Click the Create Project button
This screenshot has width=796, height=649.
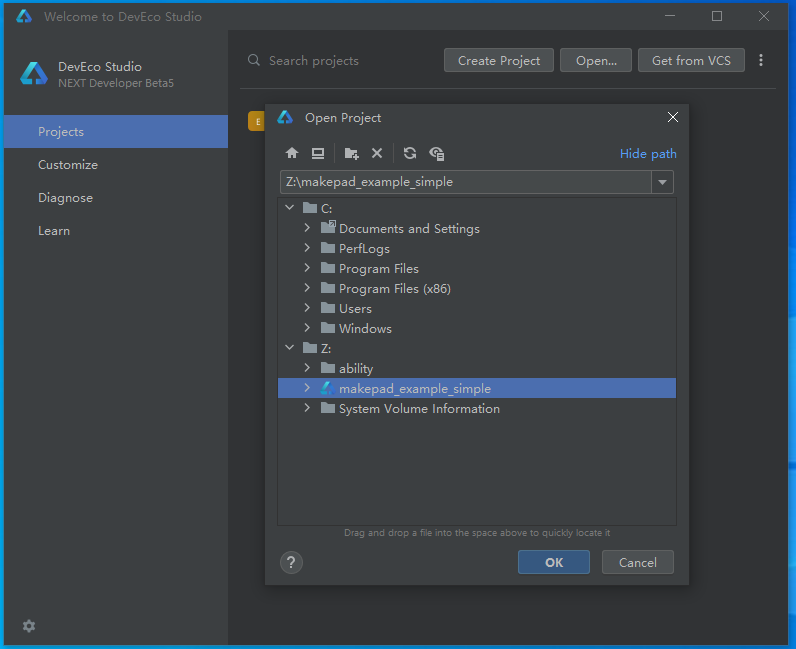coord(499,60)
